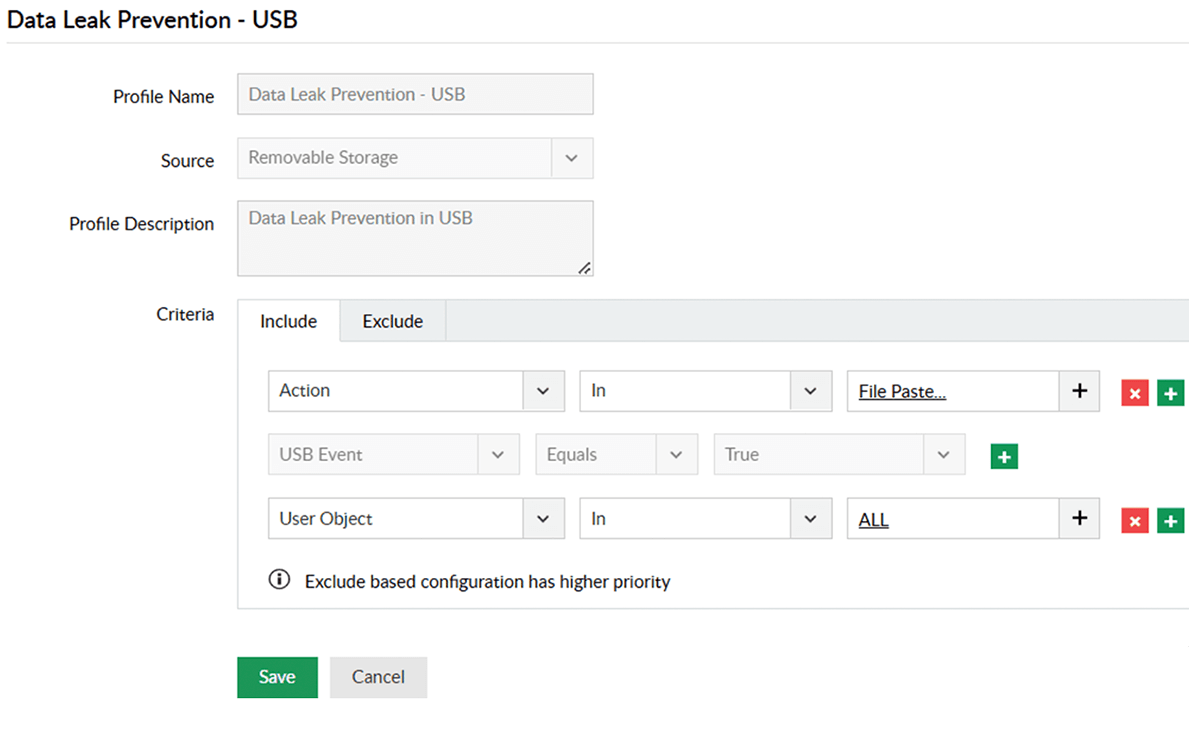Click the Profile Name field
The width and height of the screenshot is (1189, 736).
click(x=415, y=94)
